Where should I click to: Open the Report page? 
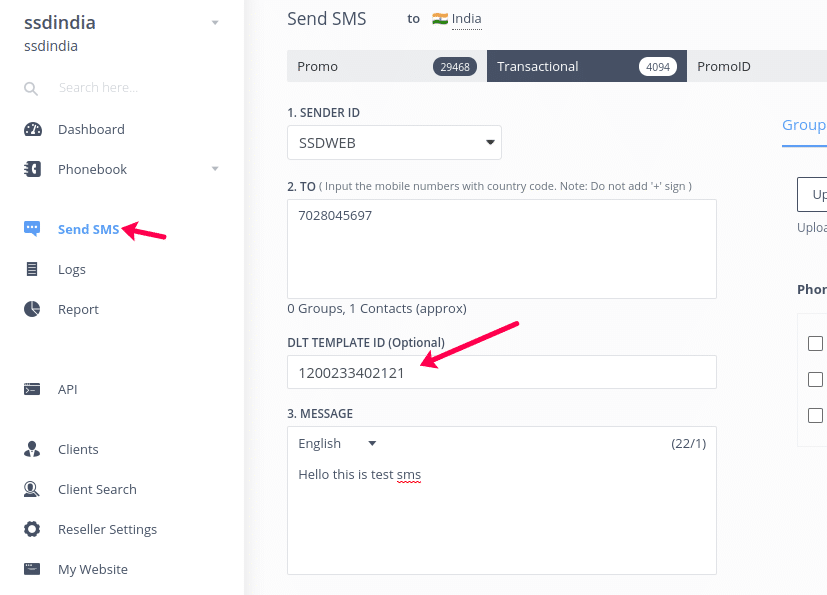click(78, 310)
